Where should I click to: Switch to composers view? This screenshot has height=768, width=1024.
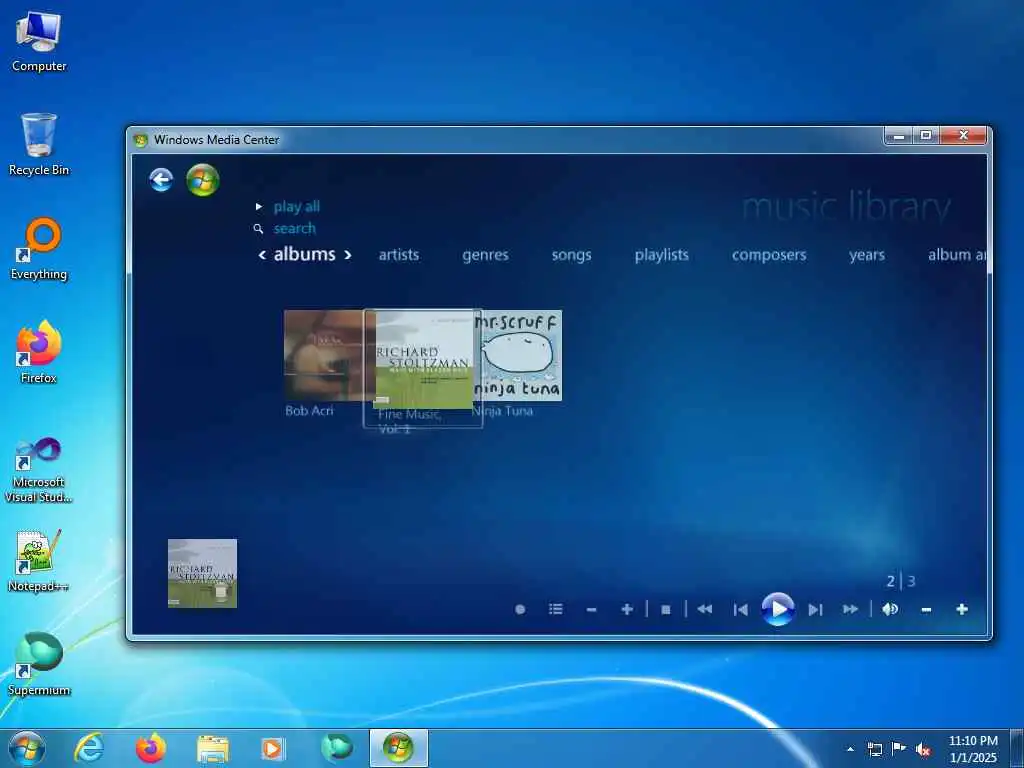[769, 255]
